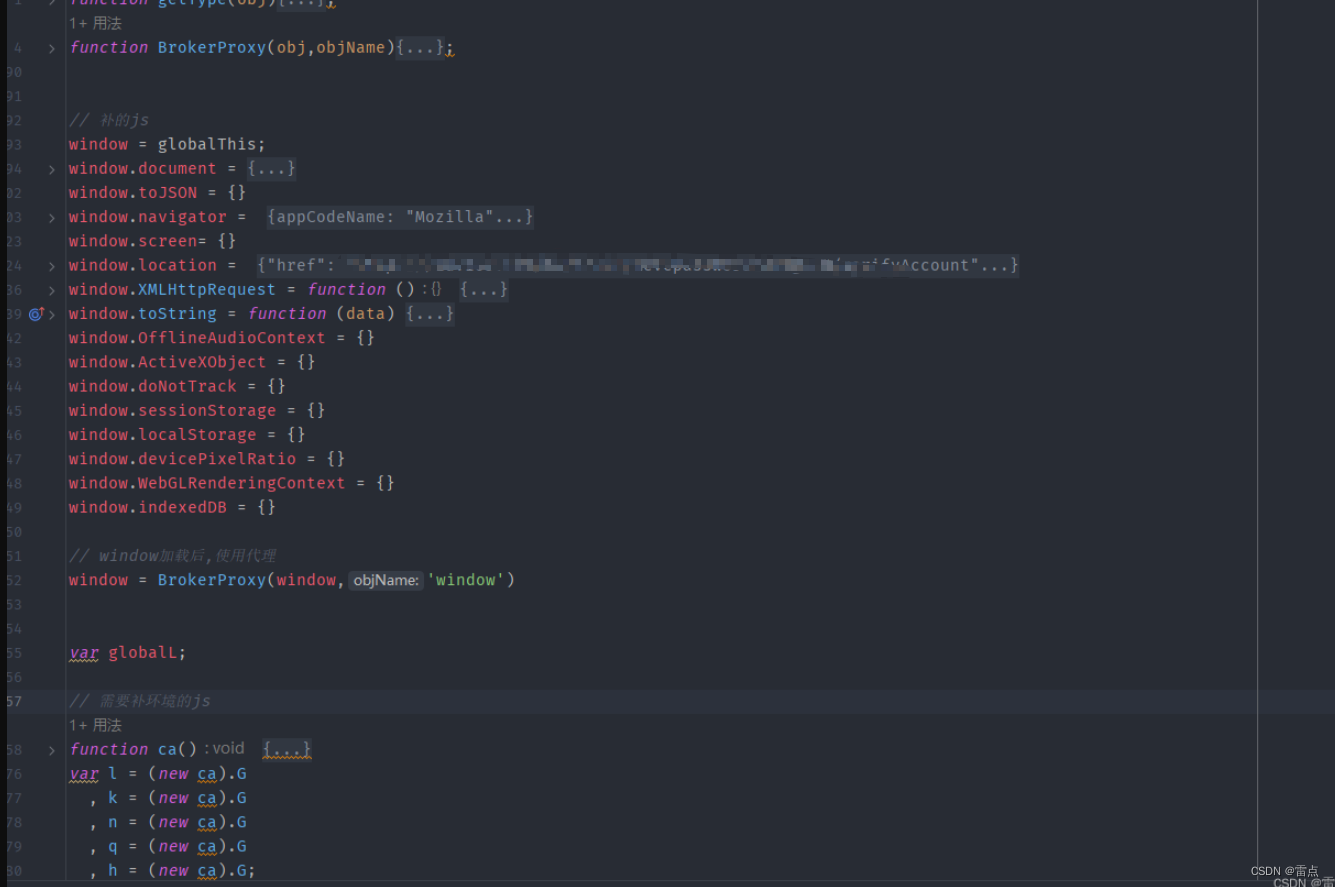Click 'var globalL;' declaration
1335x887 pixels.
point(128,653)
